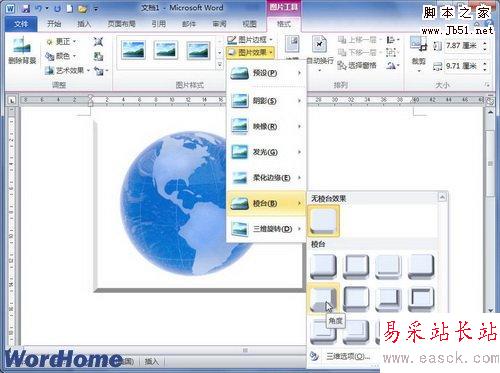Open the 三维旋转(D) 3-D rotation submenu
The image size is (500, 373).
click(266, 229)
